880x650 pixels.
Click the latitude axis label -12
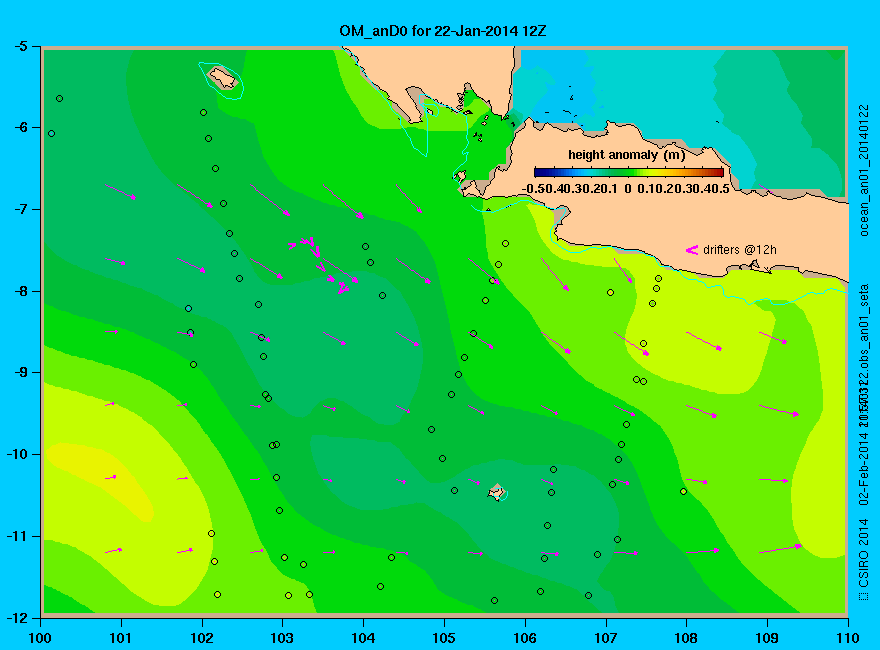(17, 617)
